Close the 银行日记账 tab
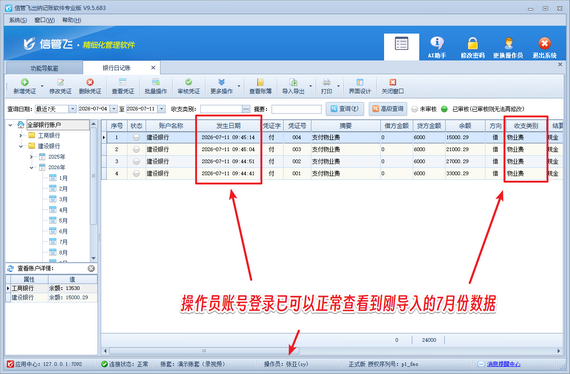The height and width of the screenshot is (374, 570). tap(153, 68)
